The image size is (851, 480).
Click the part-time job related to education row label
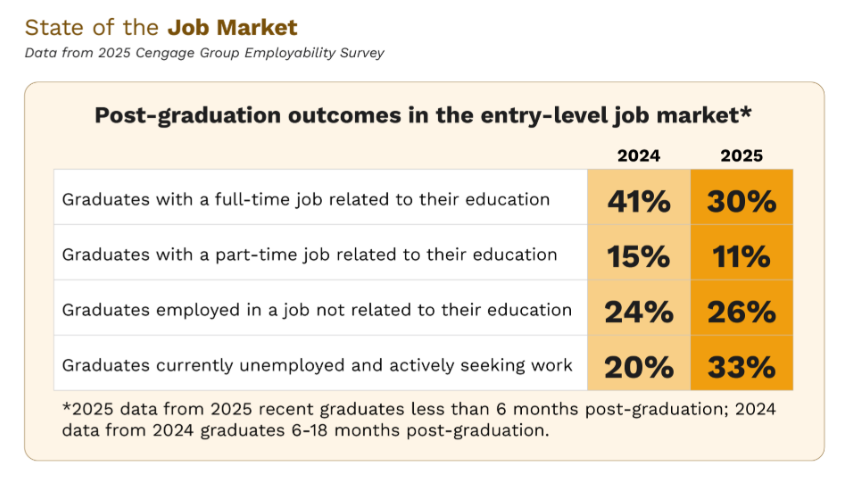309,254
